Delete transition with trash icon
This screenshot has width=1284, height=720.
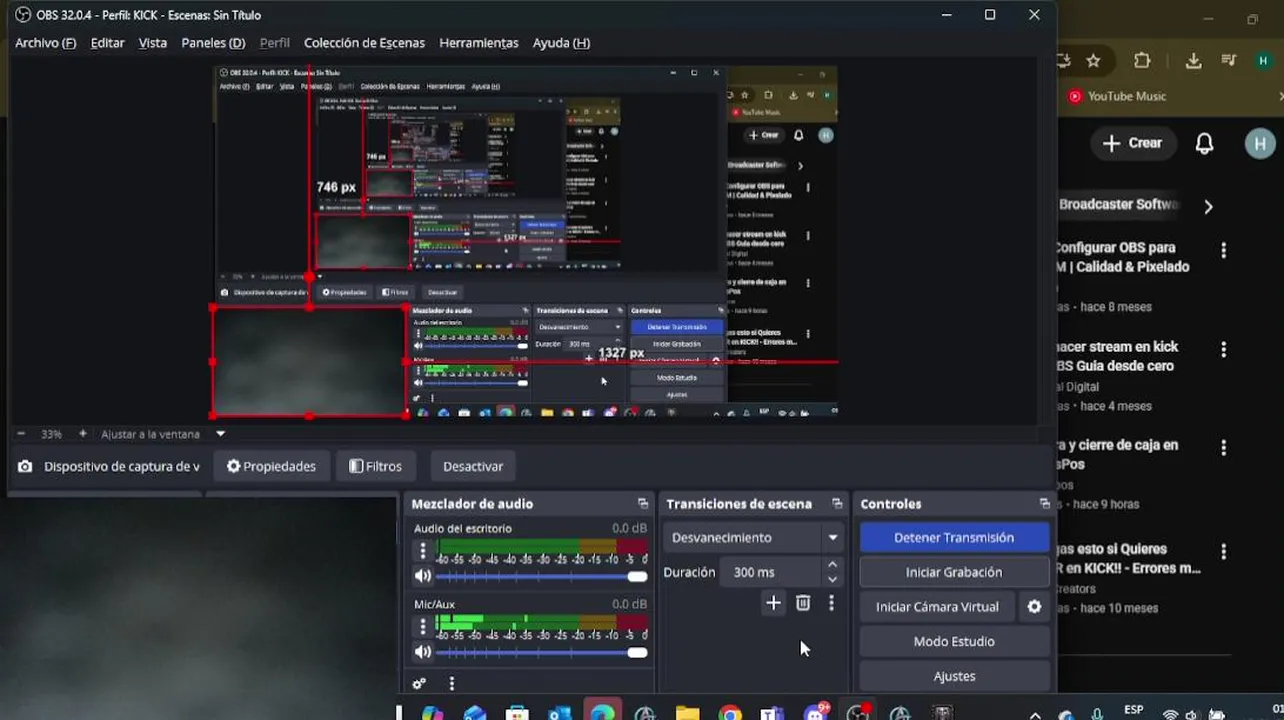pyautogui.click(x=802, y=603)
